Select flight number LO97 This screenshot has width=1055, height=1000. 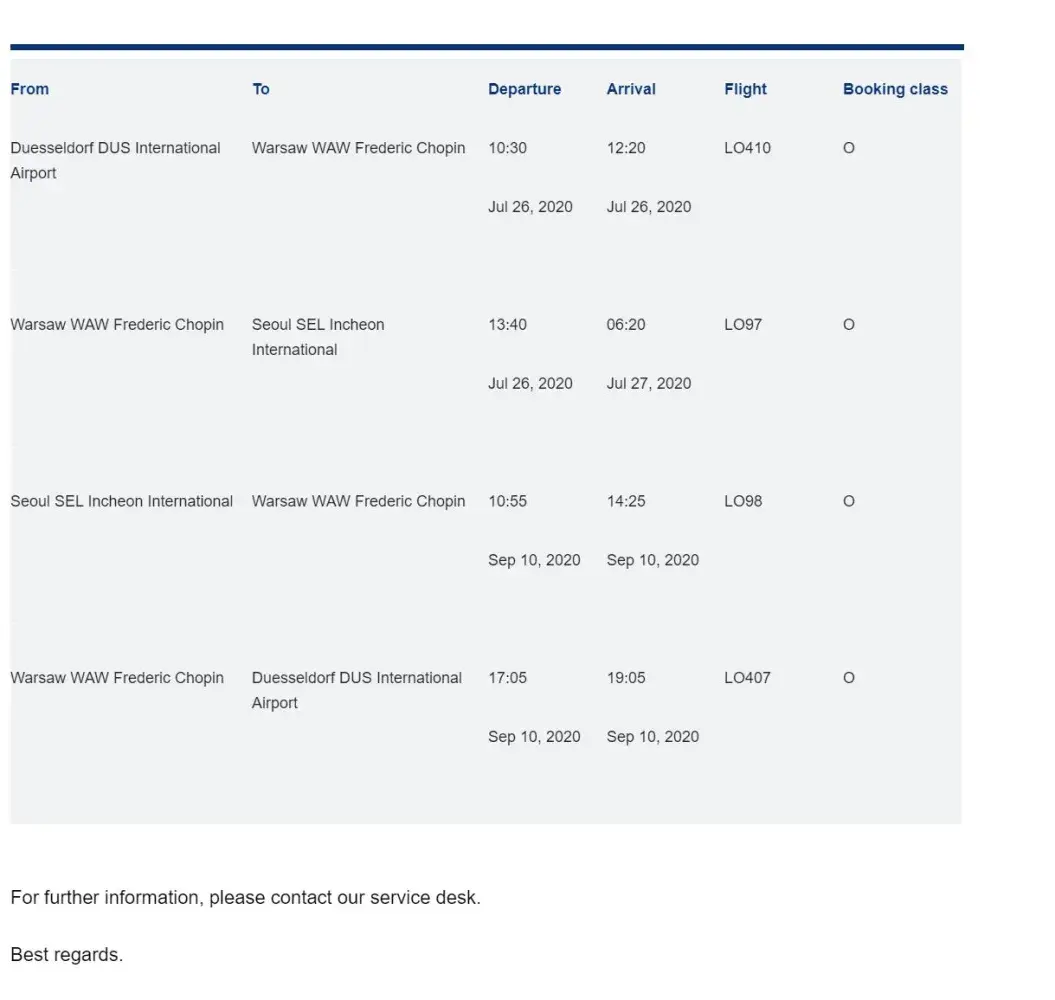point(742,325)
